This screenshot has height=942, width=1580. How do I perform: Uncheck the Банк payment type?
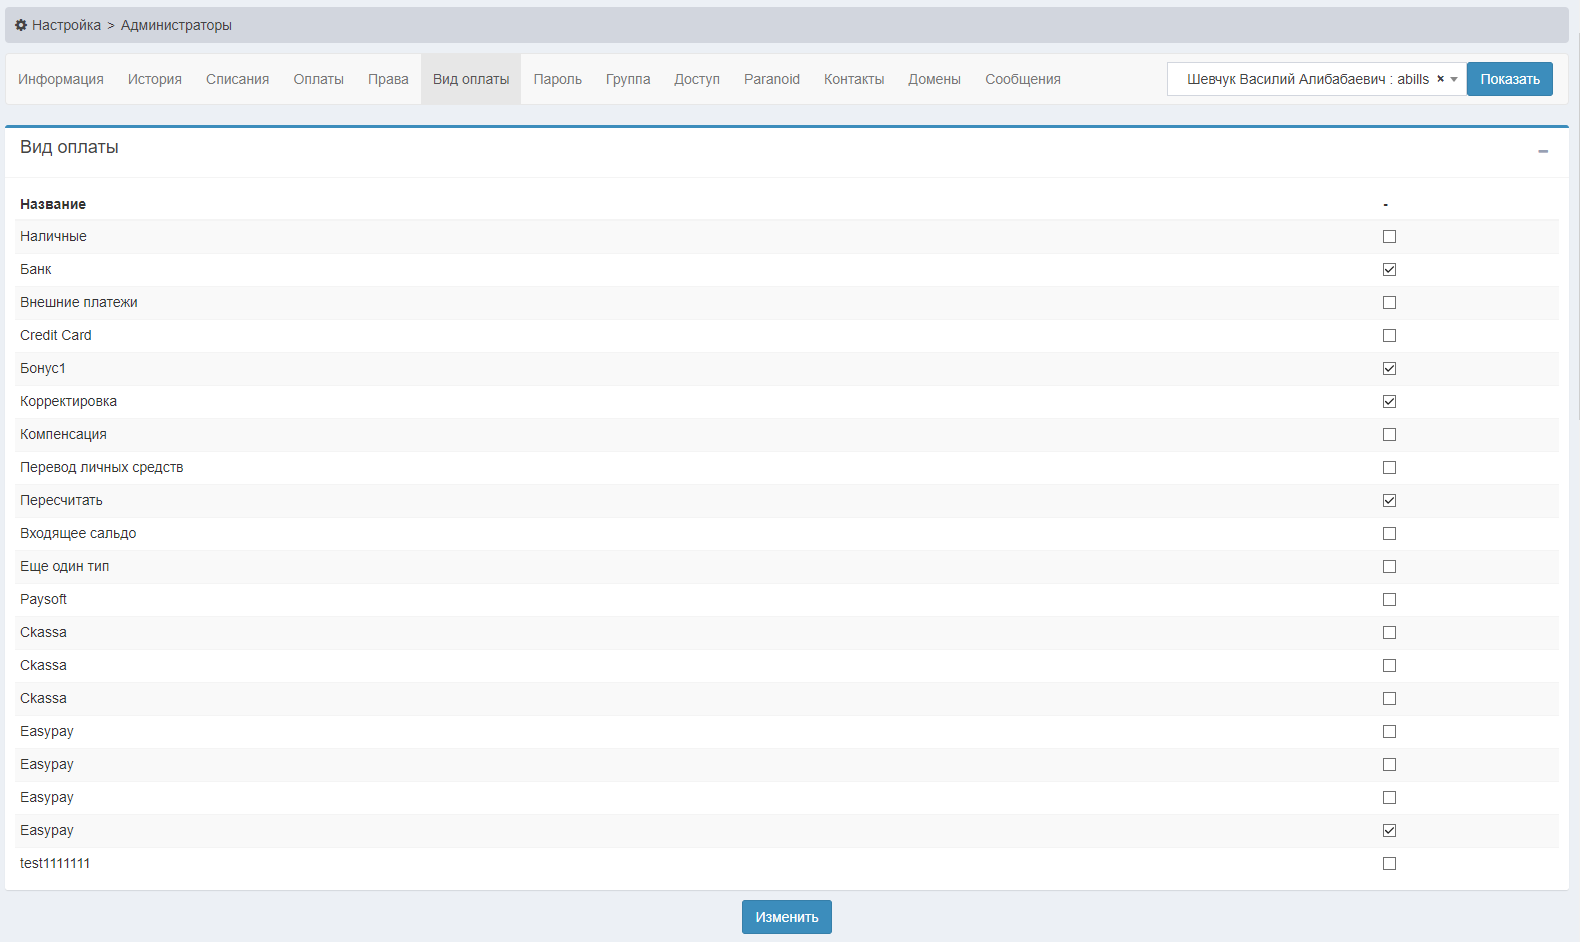coord(1389,270)
